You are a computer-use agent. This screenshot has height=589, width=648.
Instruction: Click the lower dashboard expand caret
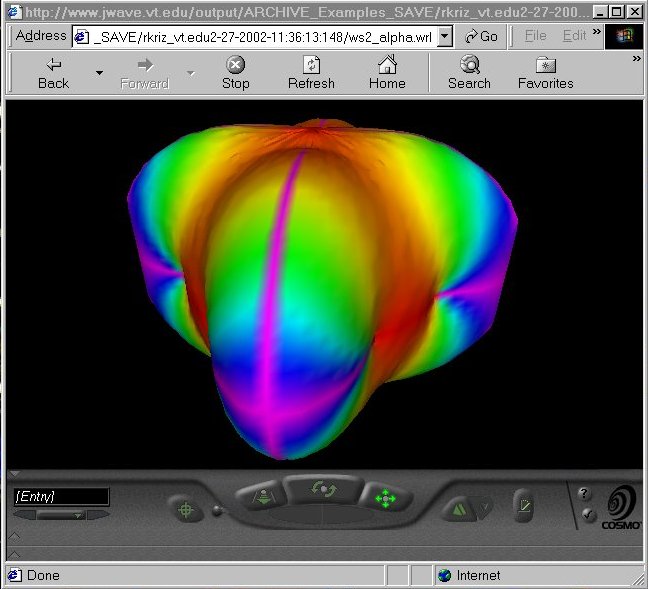(15, 554)
